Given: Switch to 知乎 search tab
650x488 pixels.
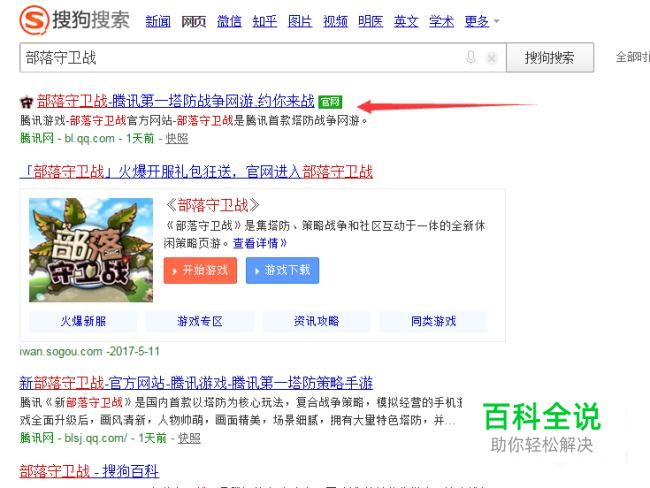Looking at the screenshot, I should coord(264,21).
